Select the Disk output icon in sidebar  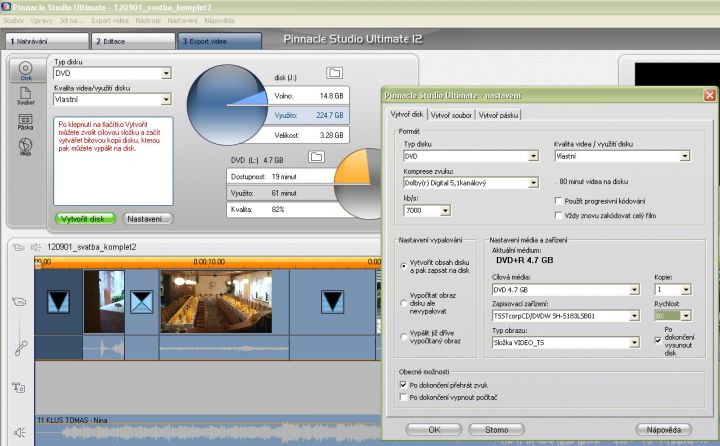point(26,70)
